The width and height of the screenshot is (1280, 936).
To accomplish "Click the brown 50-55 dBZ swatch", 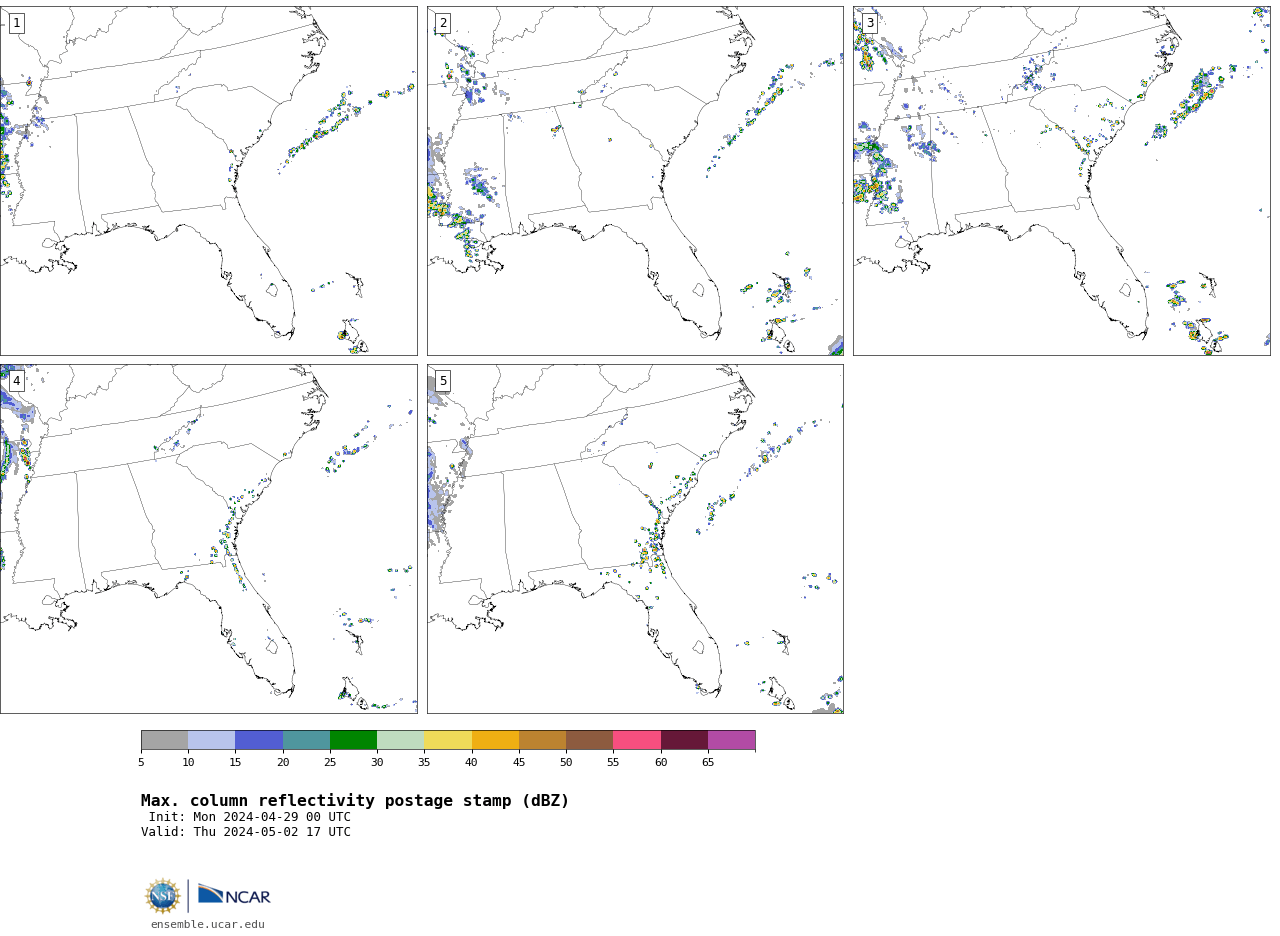I will [x=590, y=740].
